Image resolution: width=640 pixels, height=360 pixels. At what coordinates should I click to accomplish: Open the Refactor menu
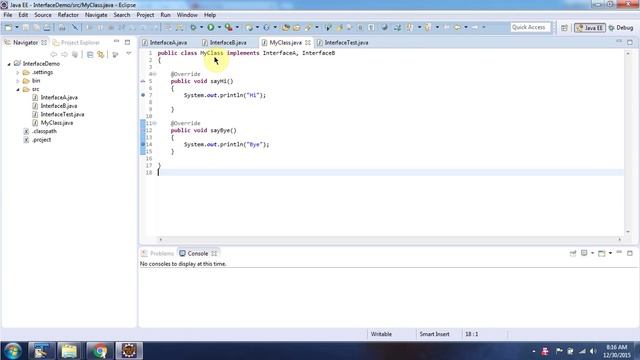coord(68,15)
